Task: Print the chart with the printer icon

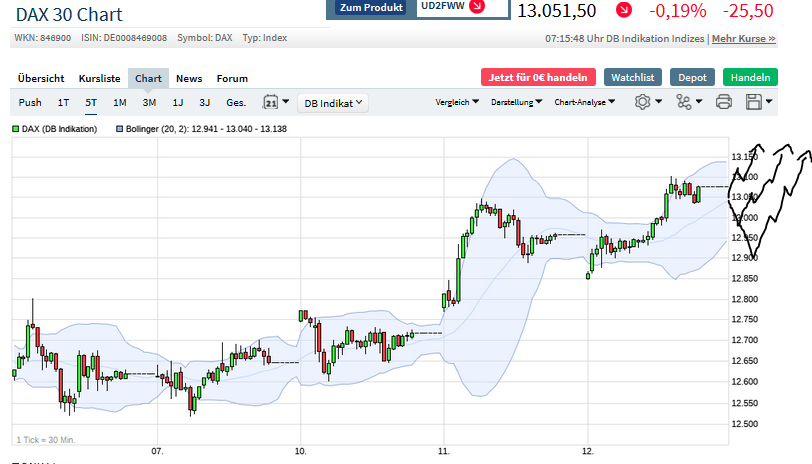Action: pyautogui.click(x=724, y=102)
